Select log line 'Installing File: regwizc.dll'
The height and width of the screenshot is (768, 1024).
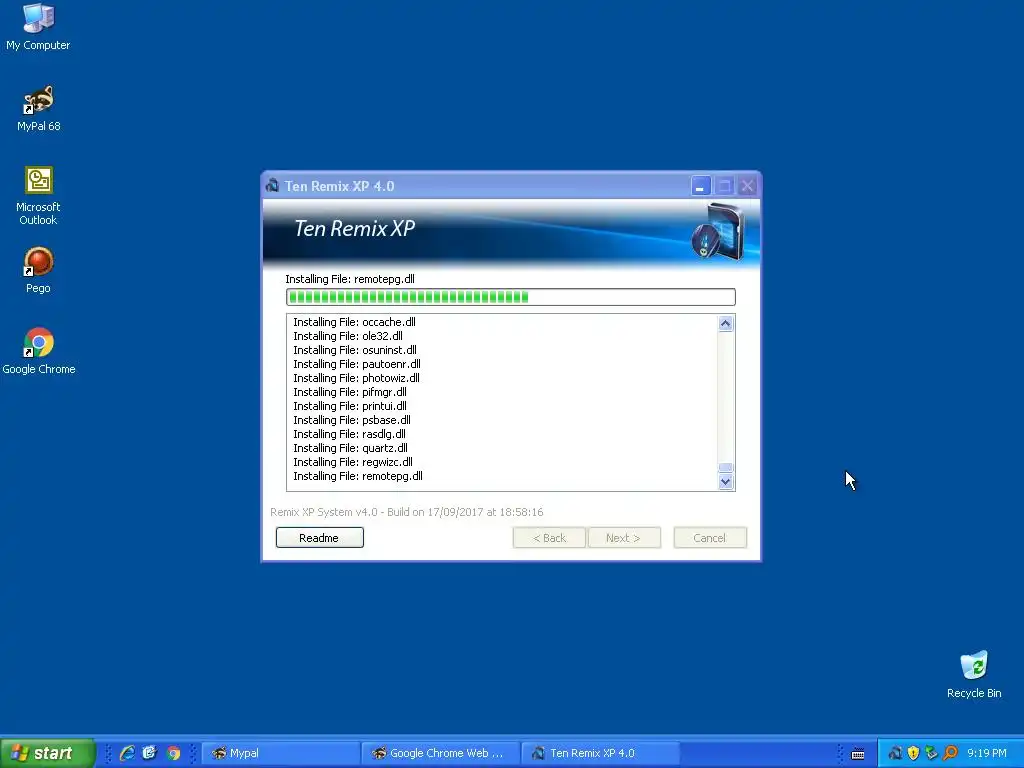click(x=353, y=462)
